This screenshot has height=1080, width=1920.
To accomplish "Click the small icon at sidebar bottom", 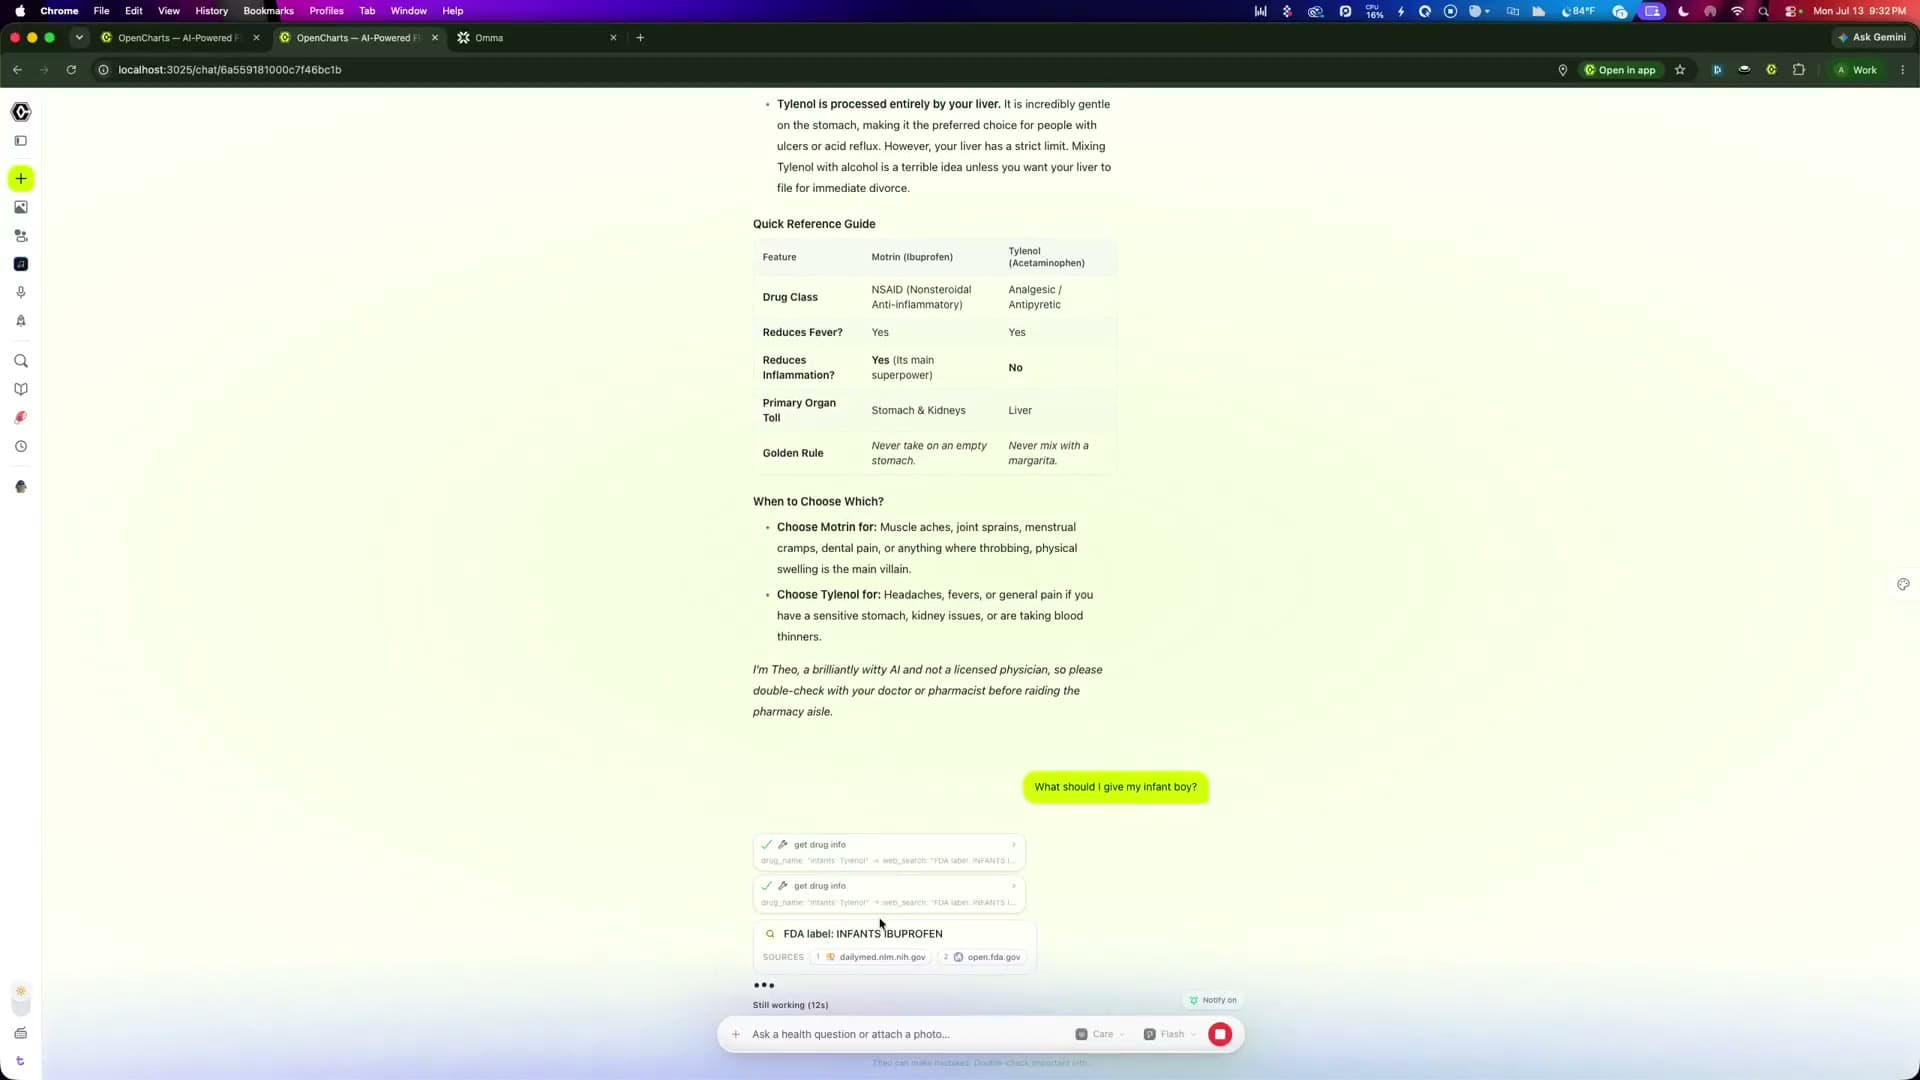I will click(21, 1062).
